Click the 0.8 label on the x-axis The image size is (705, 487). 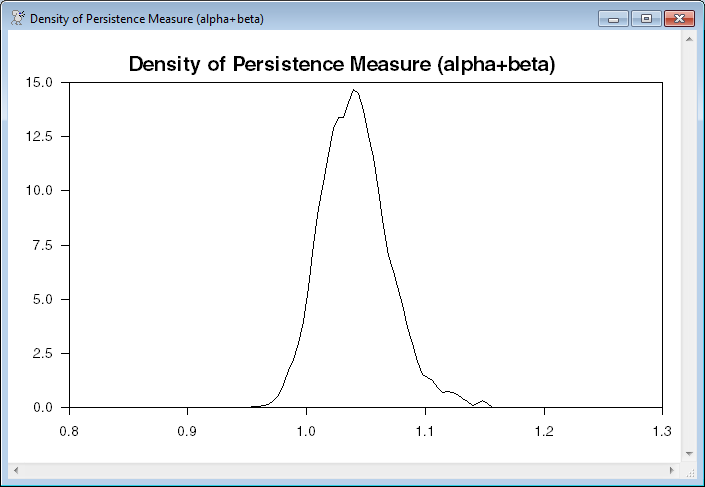click(69, 430)
